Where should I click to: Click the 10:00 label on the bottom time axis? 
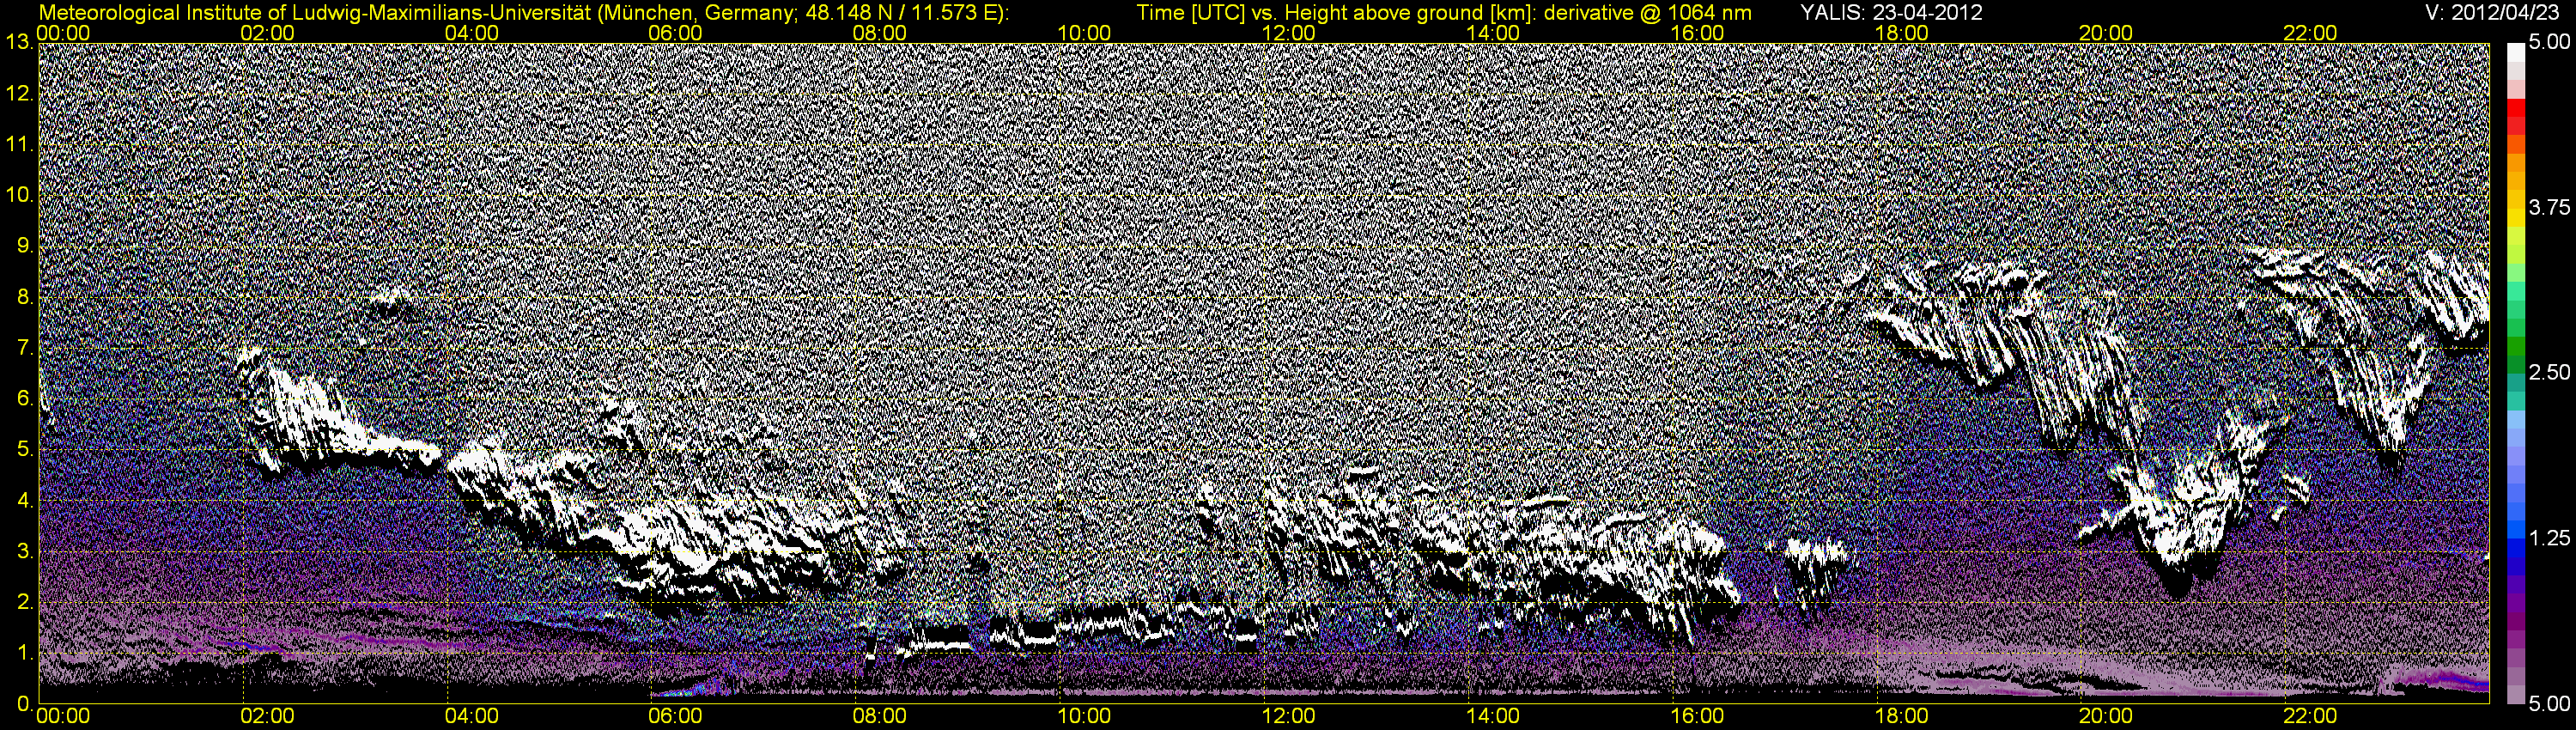(x=1084, y=717)
